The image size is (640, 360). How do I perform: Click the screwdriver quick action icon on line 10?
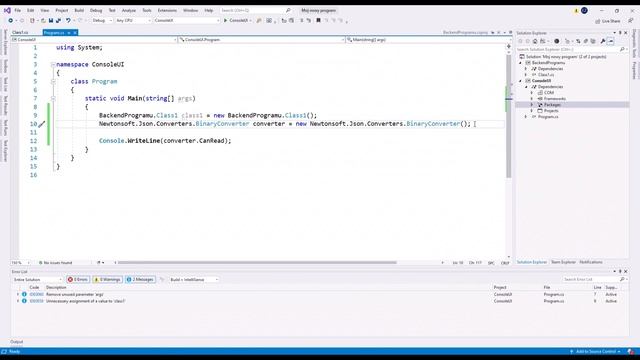point(42,124)
